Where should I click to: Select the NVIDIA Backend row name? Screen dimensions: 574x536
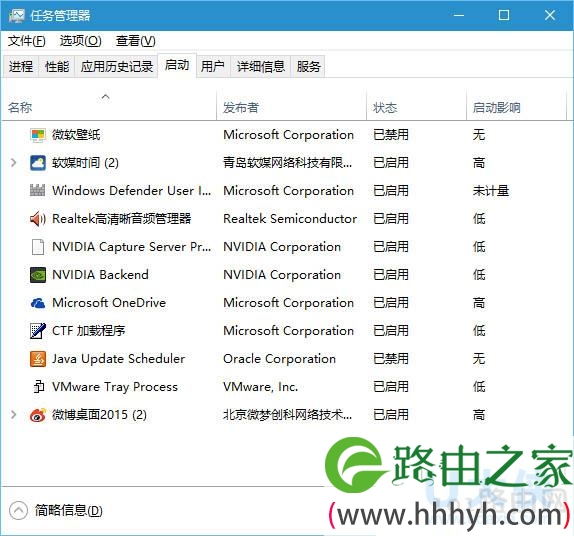pyautogui.click(x=101, y=275)
